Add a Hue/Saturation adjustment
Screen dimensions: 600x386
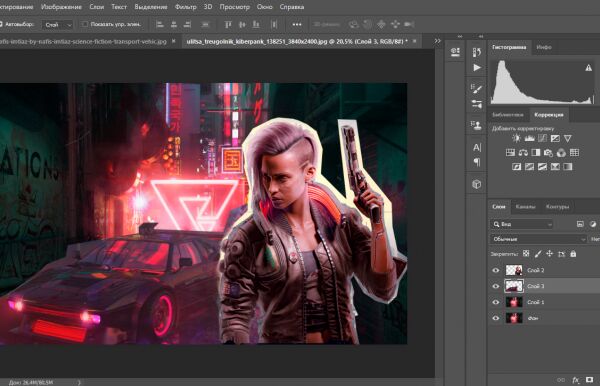[x=510, y=153]
